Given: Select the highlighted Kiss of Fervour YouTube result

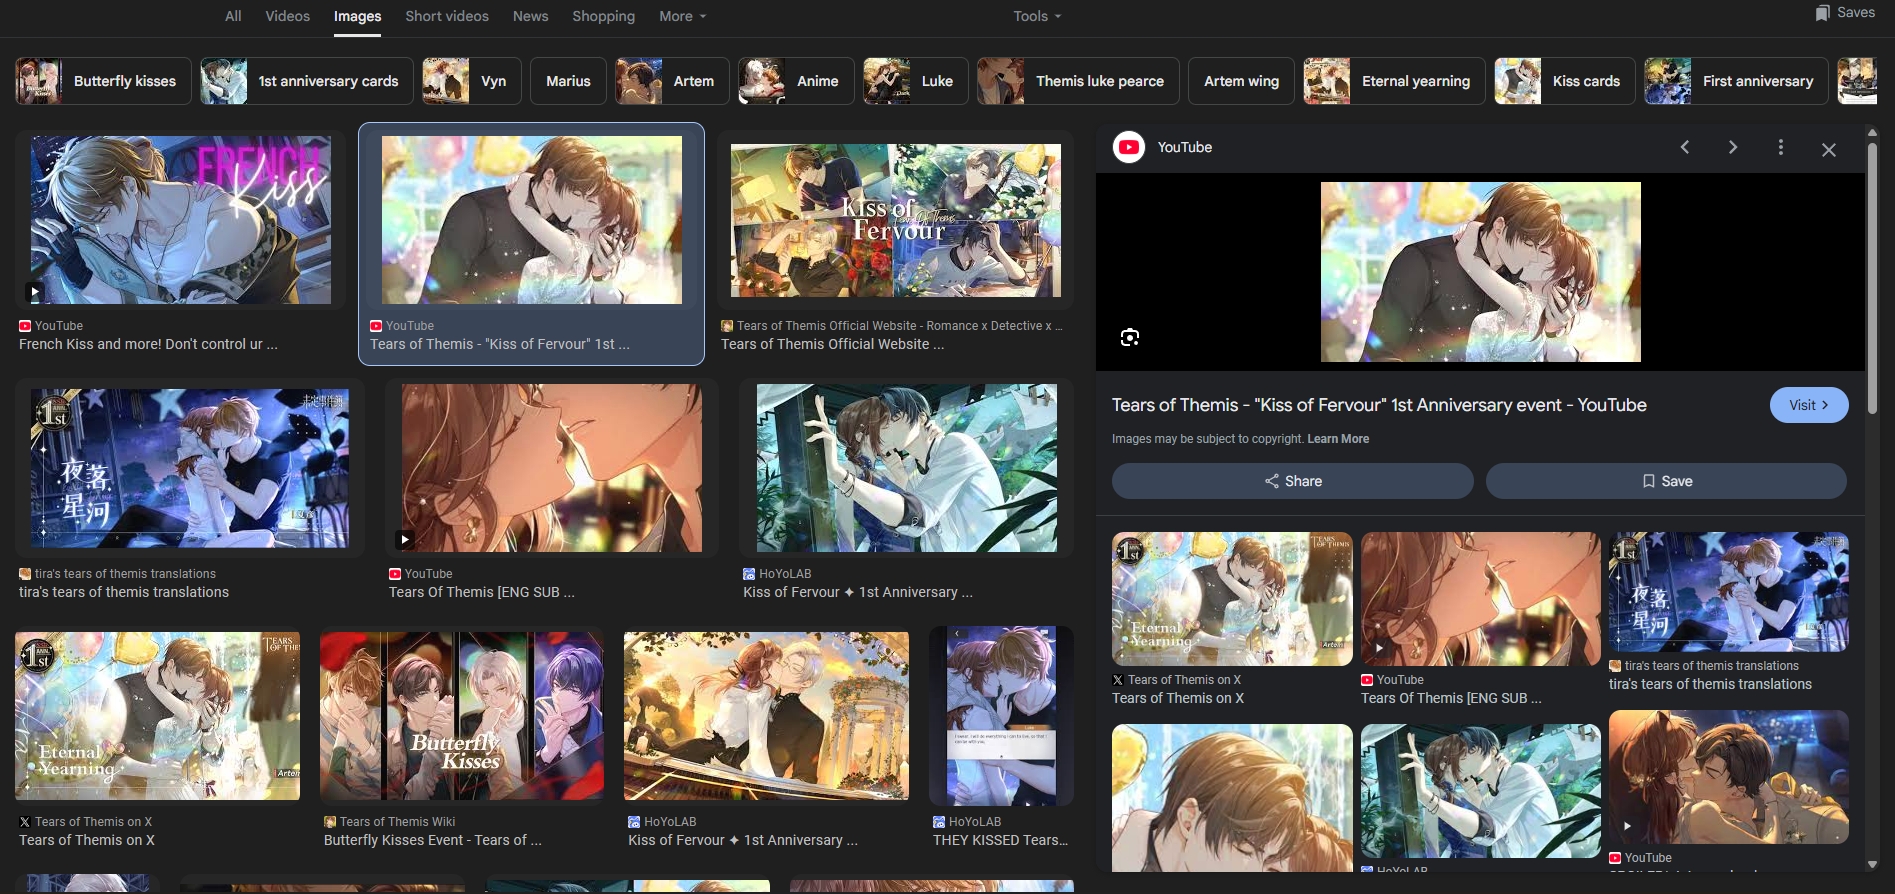Looking at the screenshot, I should click(x=532, y=220).
